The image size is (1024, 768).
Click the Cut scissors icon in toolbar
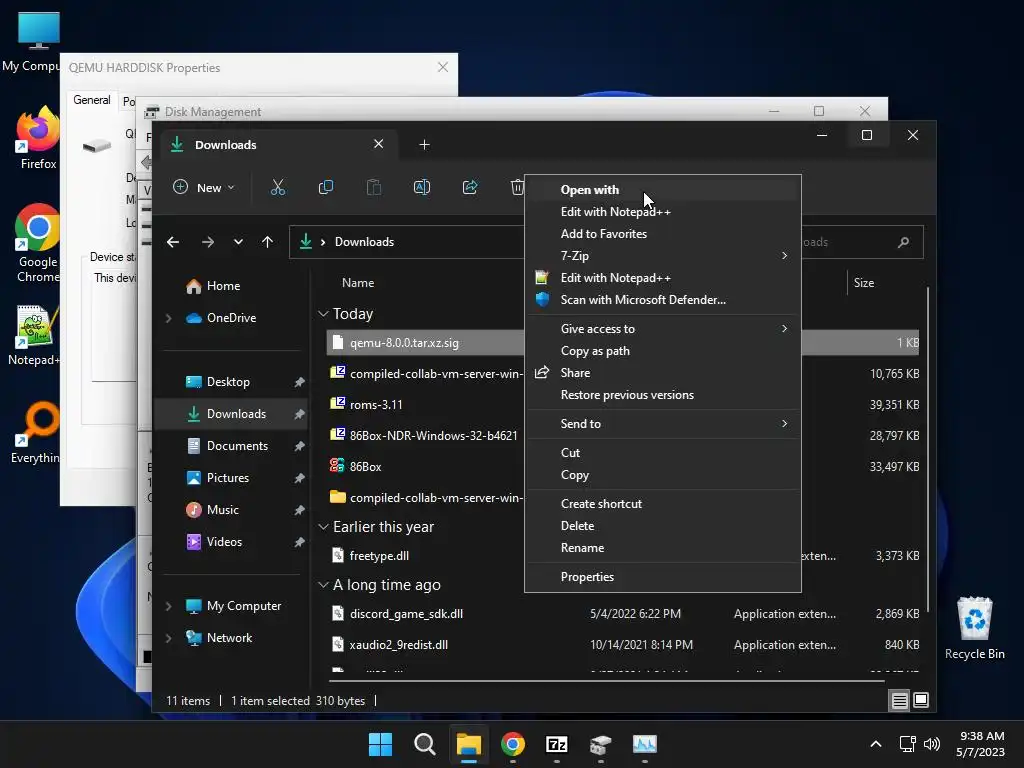point(278,187)
